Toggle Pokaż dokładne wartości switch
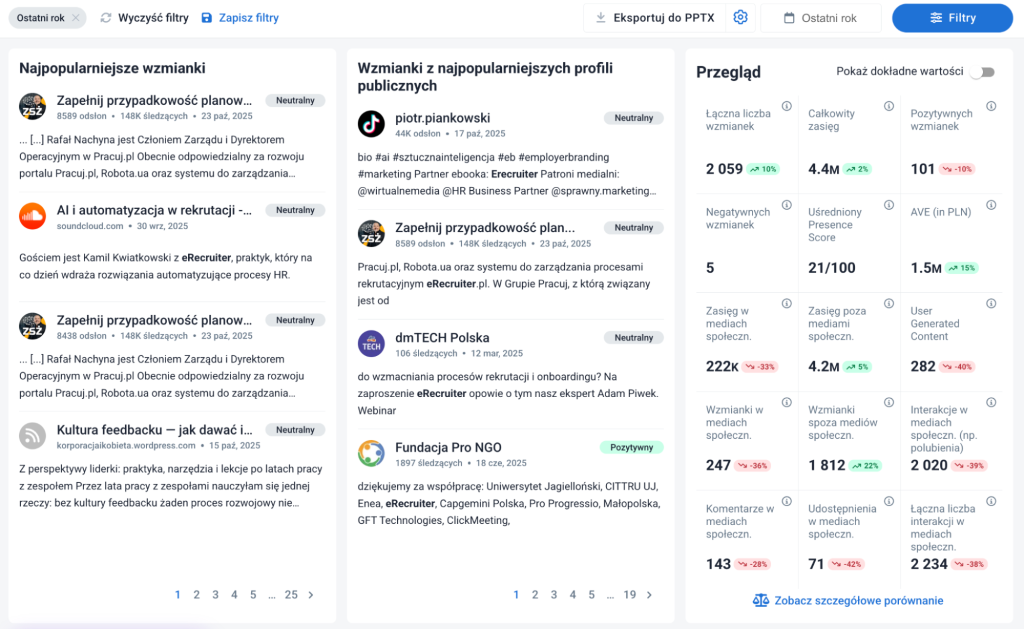The image size is (1024, 629). (986, 72)
